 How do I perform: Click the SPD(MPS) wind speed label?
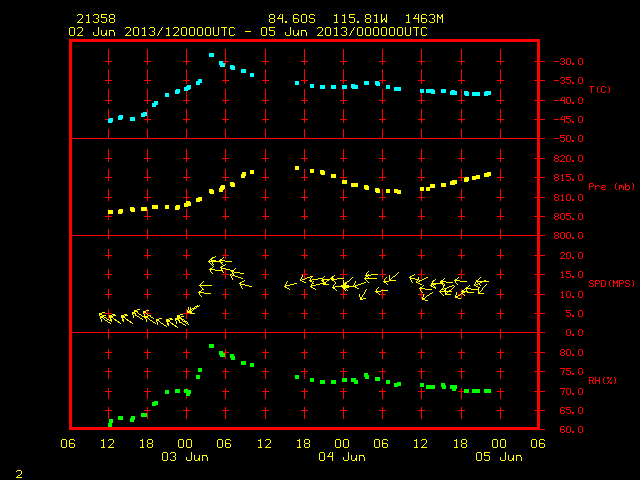coord(611,283)
